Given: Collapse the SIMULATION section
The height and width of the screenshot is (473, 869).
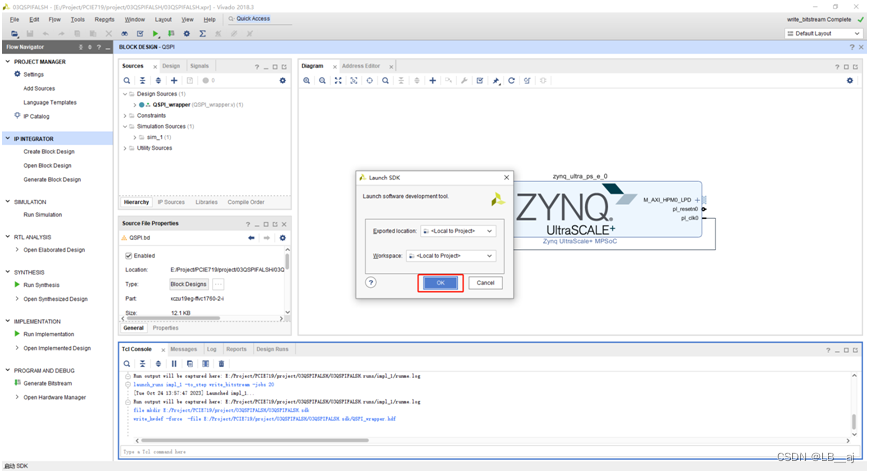Looking at the screenshot, I should (7, 202).
